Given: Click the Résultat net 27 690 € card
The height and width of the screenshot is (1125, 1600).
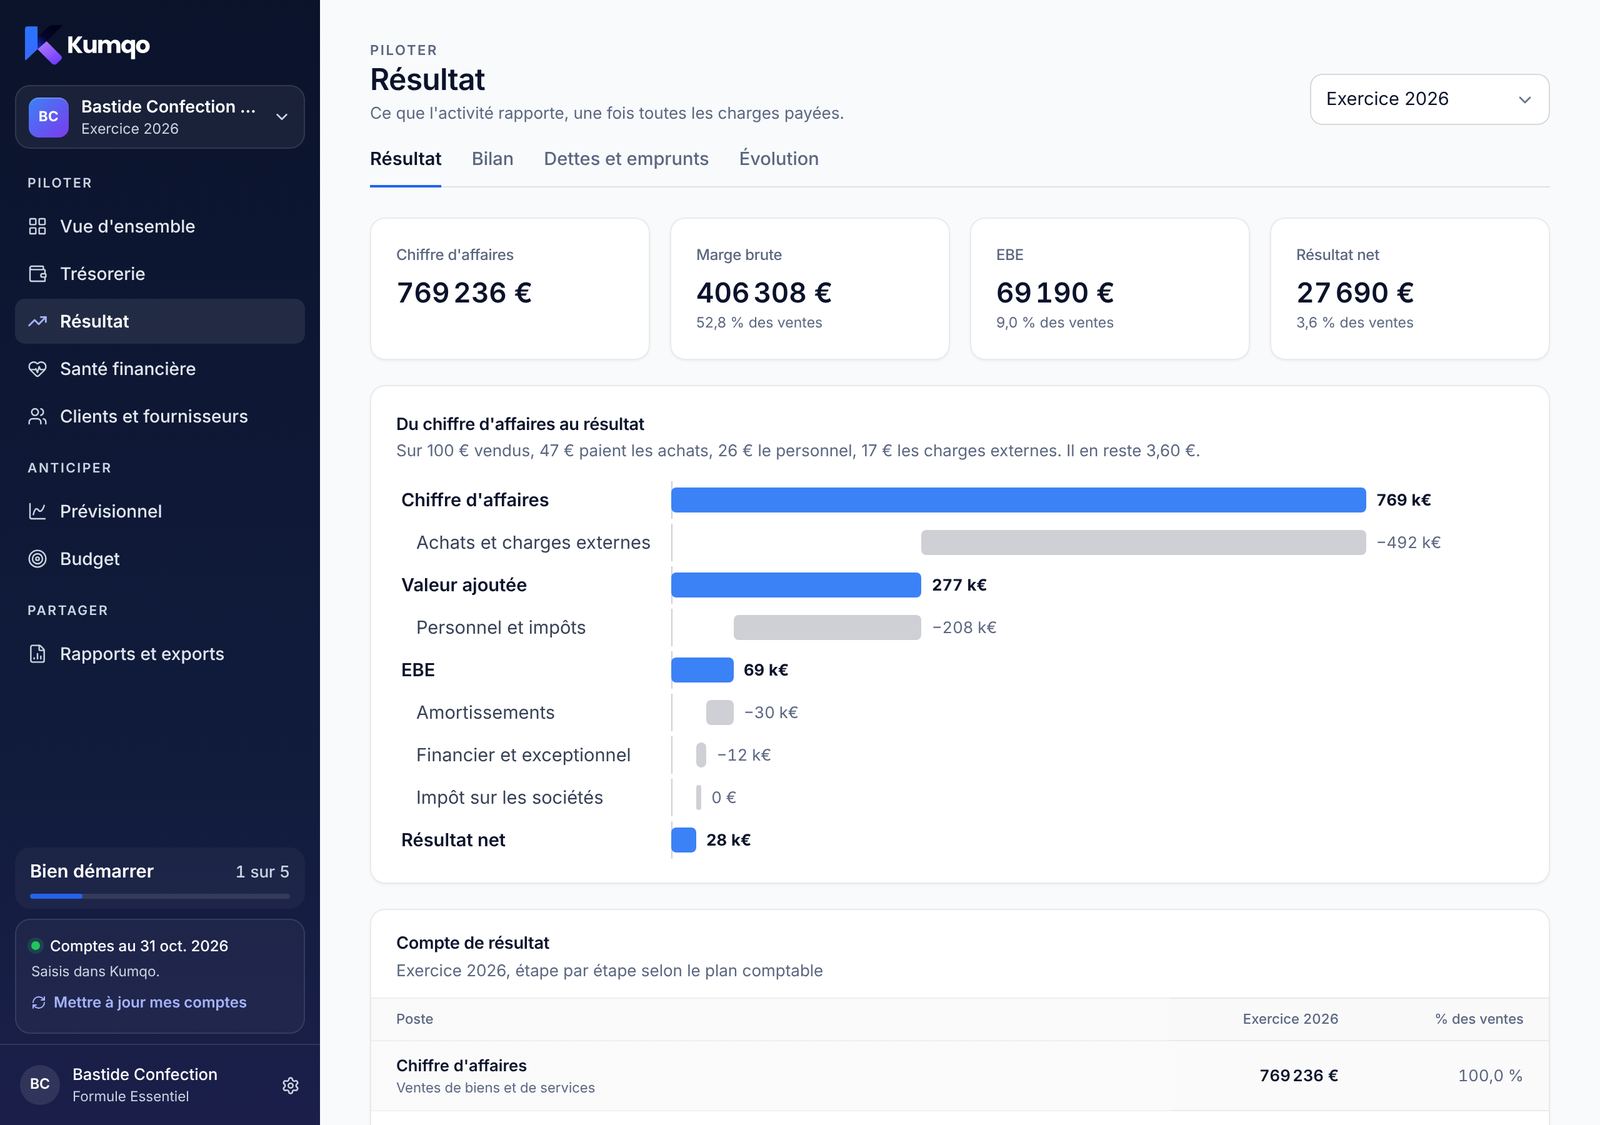Looking at the screenshot, I should click(1410, 289).
